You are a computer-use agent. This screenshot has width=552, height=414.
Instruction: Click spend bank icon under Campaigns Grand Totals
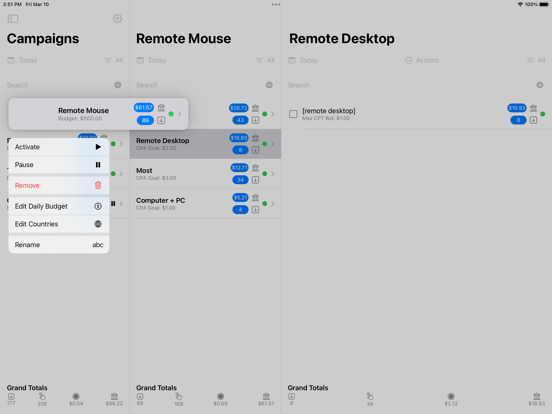click(x=114, y=396)
